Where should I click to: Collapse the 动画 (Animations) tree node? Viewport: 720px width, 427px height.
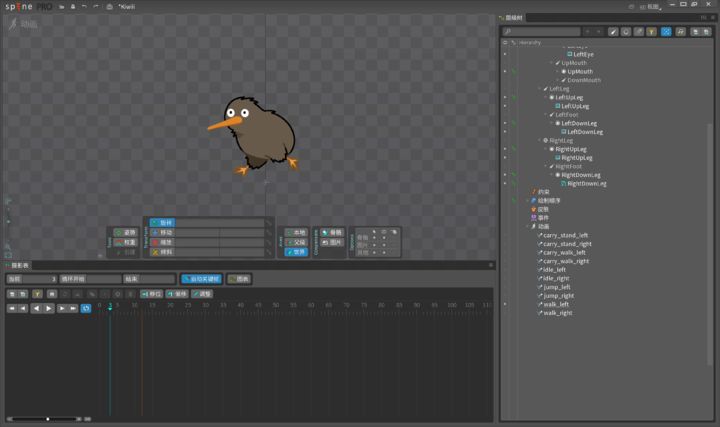527,226
